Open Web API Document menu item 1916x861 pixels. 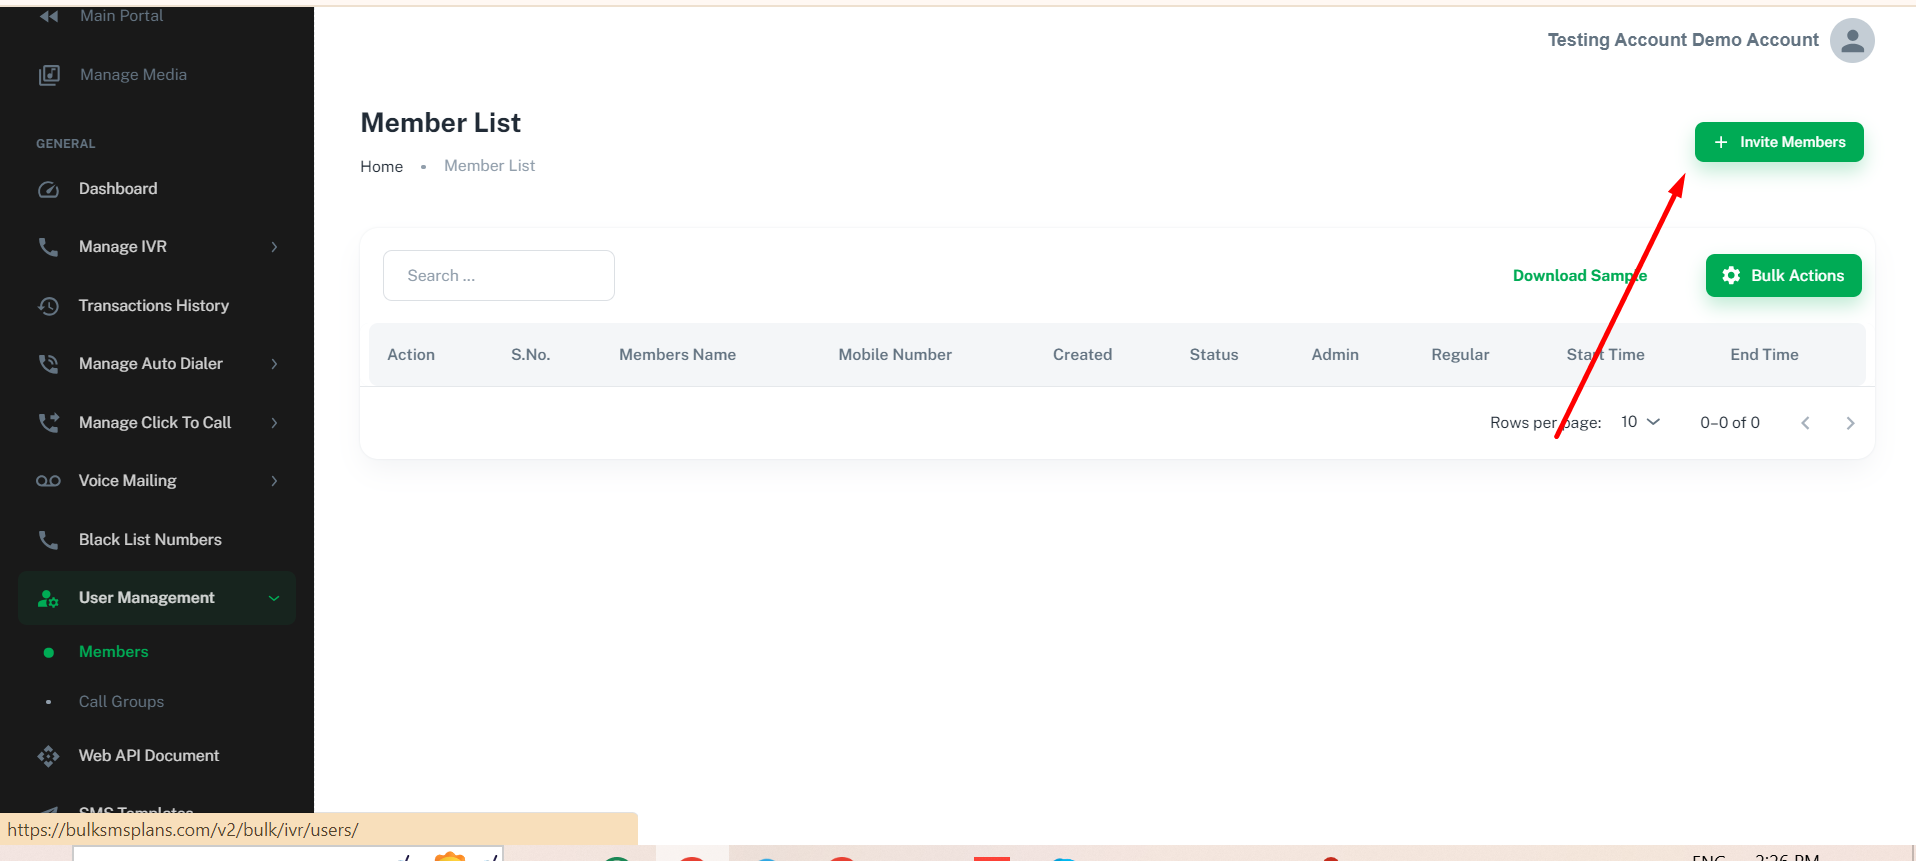coord(149,756)
